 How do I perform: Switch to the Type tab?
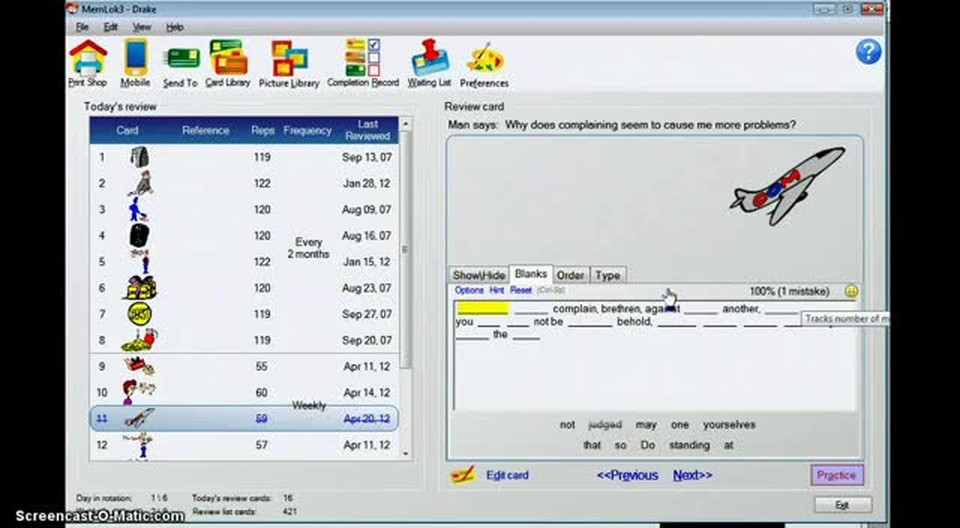(608, 275)
